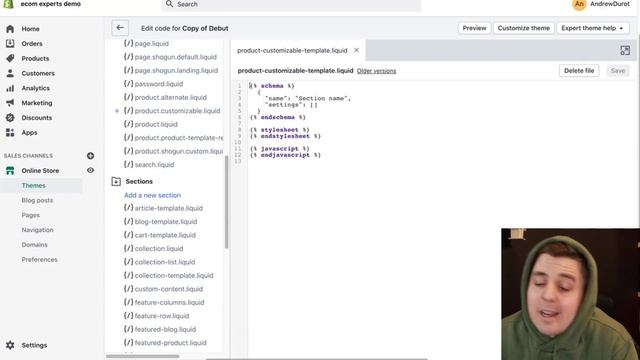Click the Shopify logo
Screen dimensions: 640x360
click(8, 4)
